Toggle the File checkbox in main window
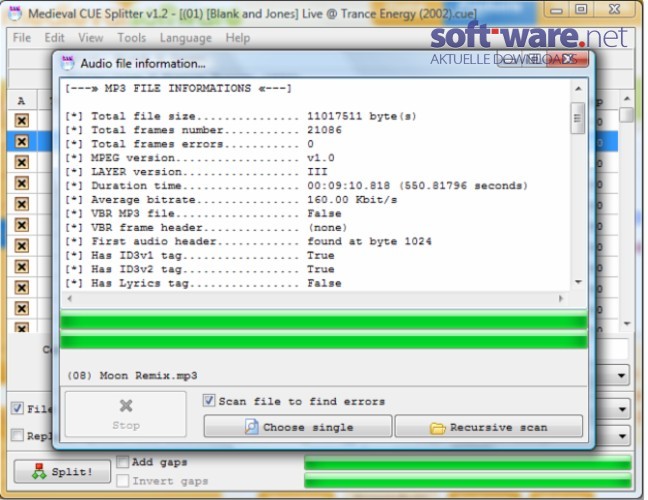Viewport: 648px width, 500px height. pyautogui.click(x=17, y=408)
